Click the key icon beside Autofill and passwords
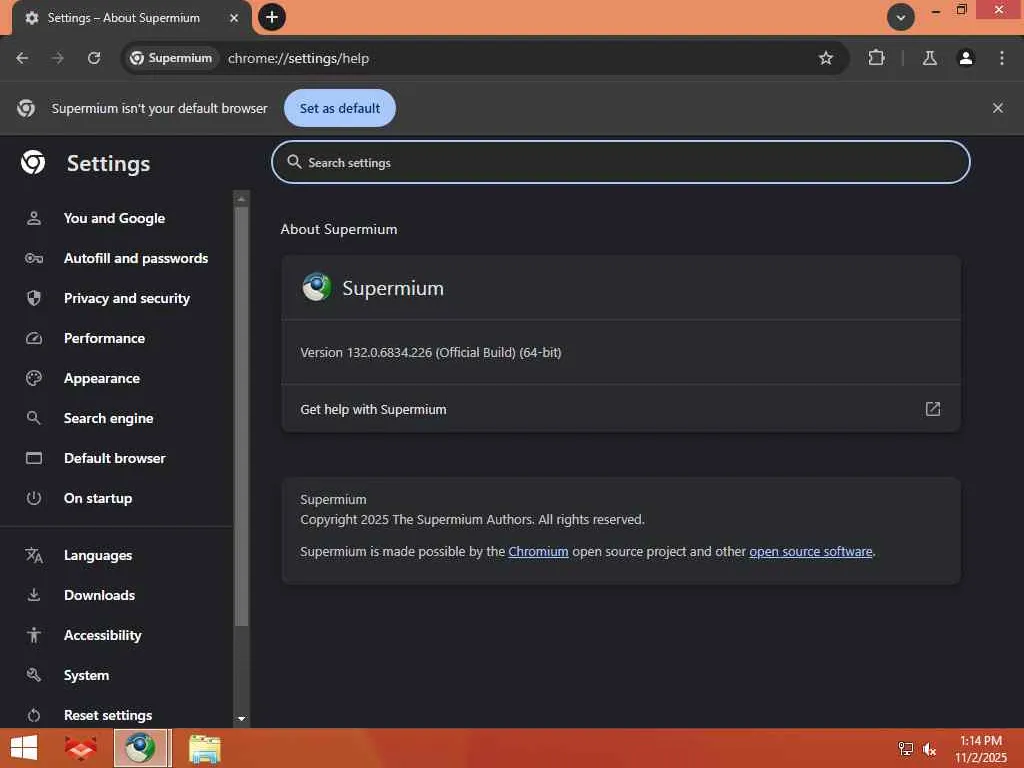 pos(34,258)
